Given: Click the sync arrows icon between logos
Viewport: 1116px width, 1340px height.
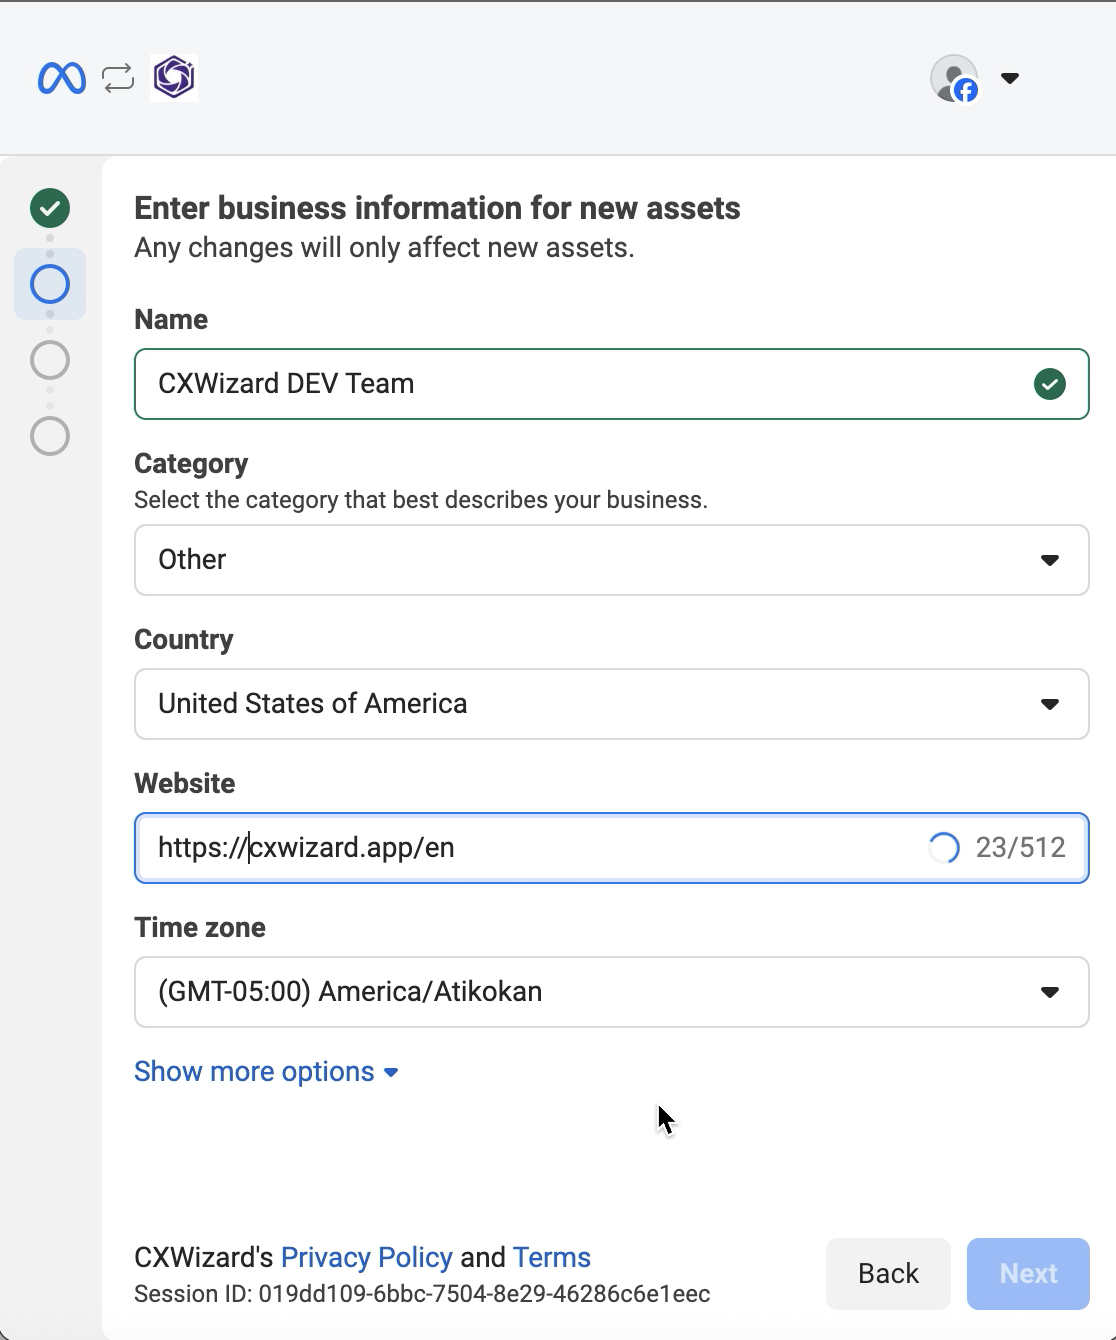Looking at the screenshot, I should pyautogui.click(x=118, y=78).
